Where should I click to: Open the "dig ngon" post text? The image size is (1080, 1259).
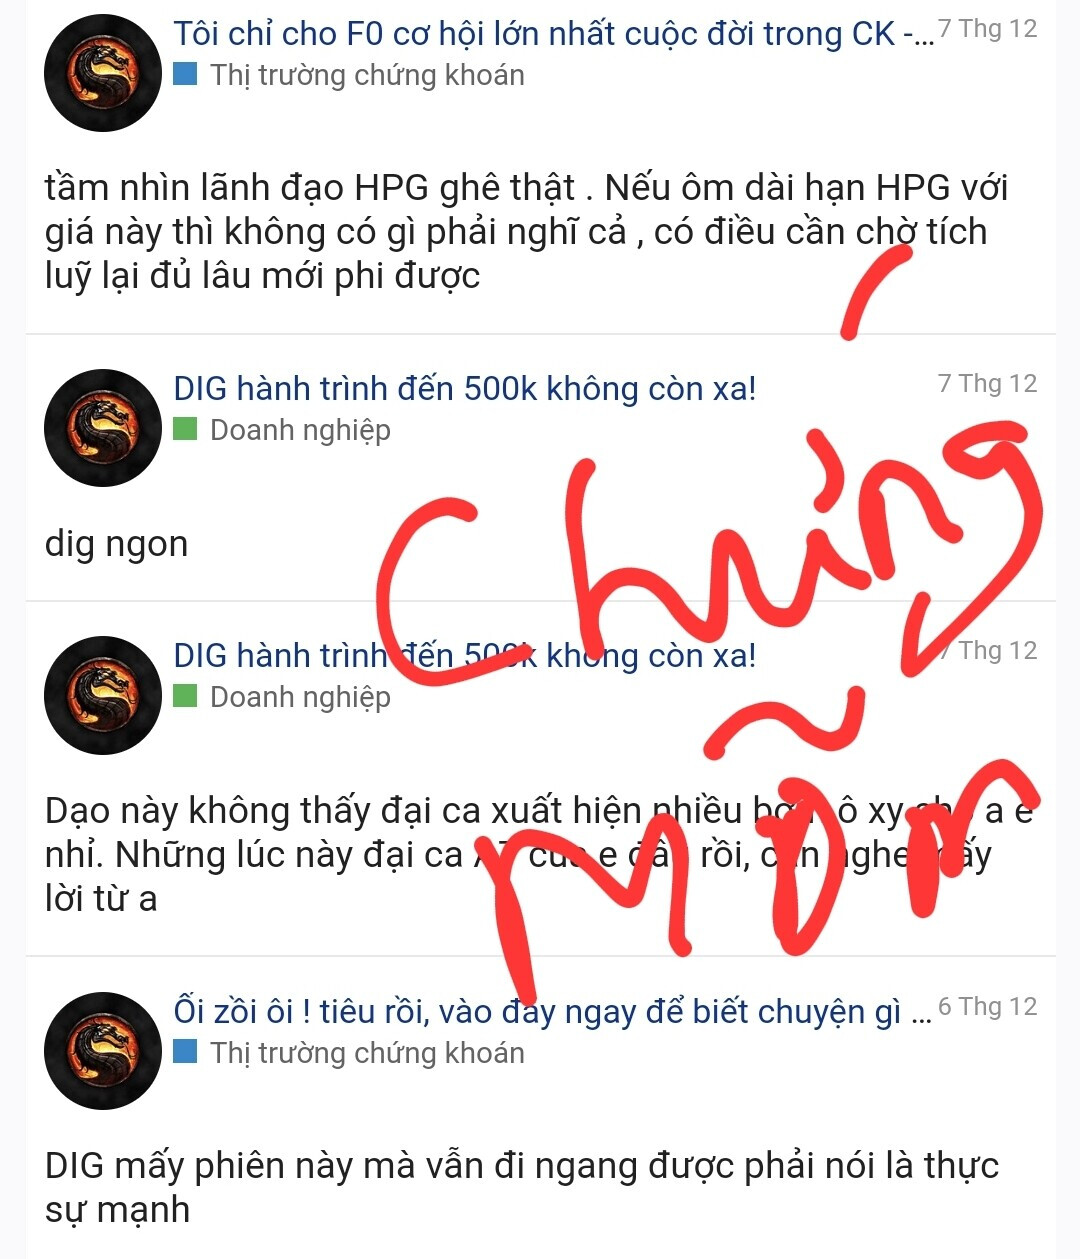click(116, 544)
